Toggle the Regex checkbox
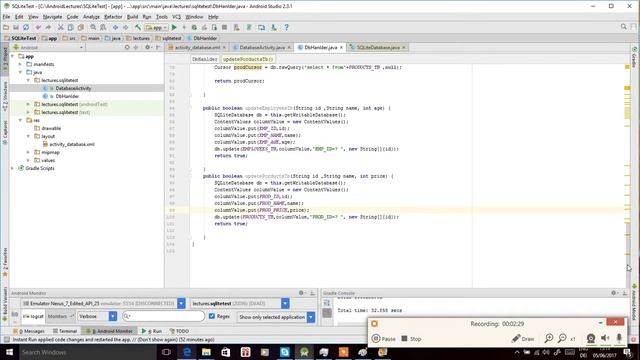The image size is (640, 360). [x=211, y=316]
